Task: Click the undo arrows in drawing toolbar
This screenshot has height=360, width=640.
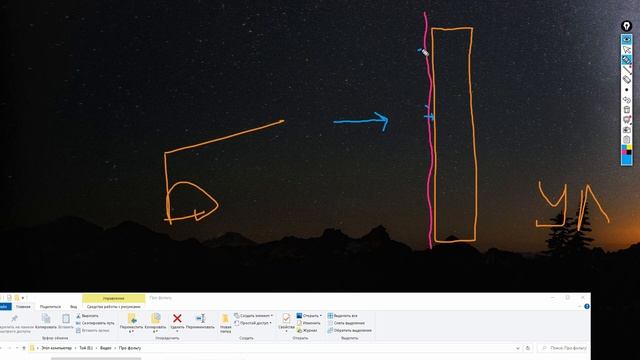Action: pos(627,100)
